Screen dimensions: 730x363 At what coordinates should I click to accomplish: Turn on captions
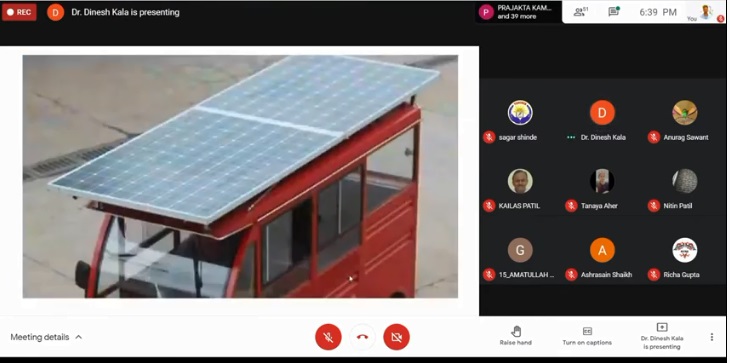587,336
